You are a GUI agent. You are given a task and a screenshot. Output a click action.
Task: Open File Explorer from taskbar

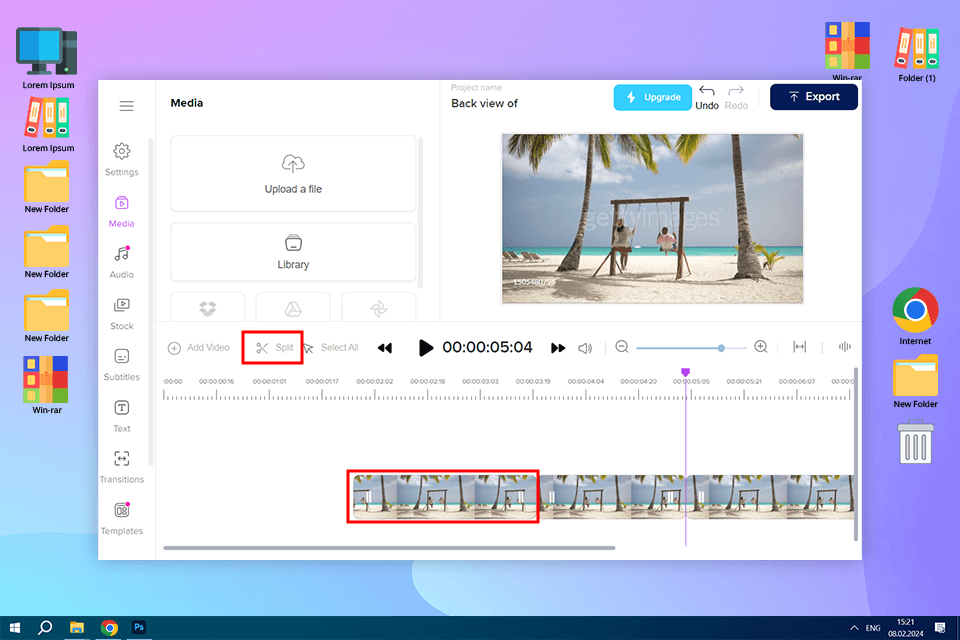pos(77,628)
